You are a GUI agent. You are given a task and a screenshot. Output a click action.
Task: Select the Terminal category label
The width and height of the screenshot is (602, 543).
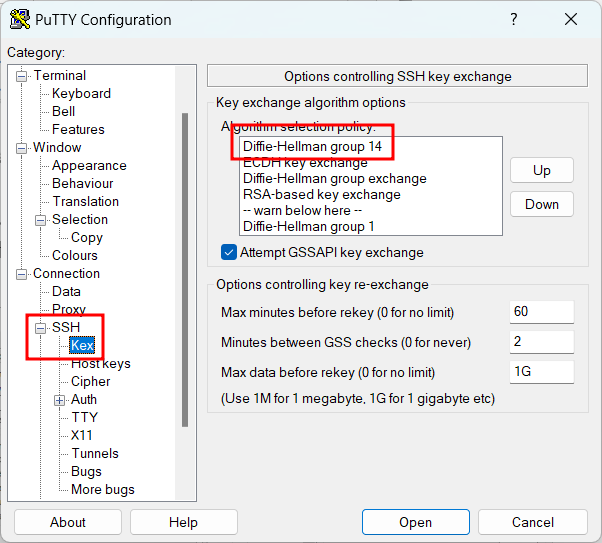point(60,75)
